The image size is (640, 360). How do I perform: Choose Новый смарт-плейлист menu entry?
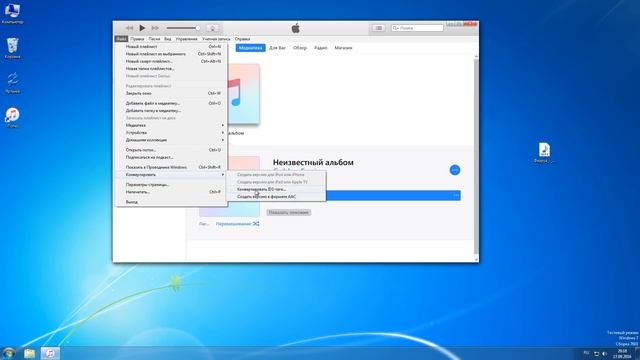(x=171, y=61)
